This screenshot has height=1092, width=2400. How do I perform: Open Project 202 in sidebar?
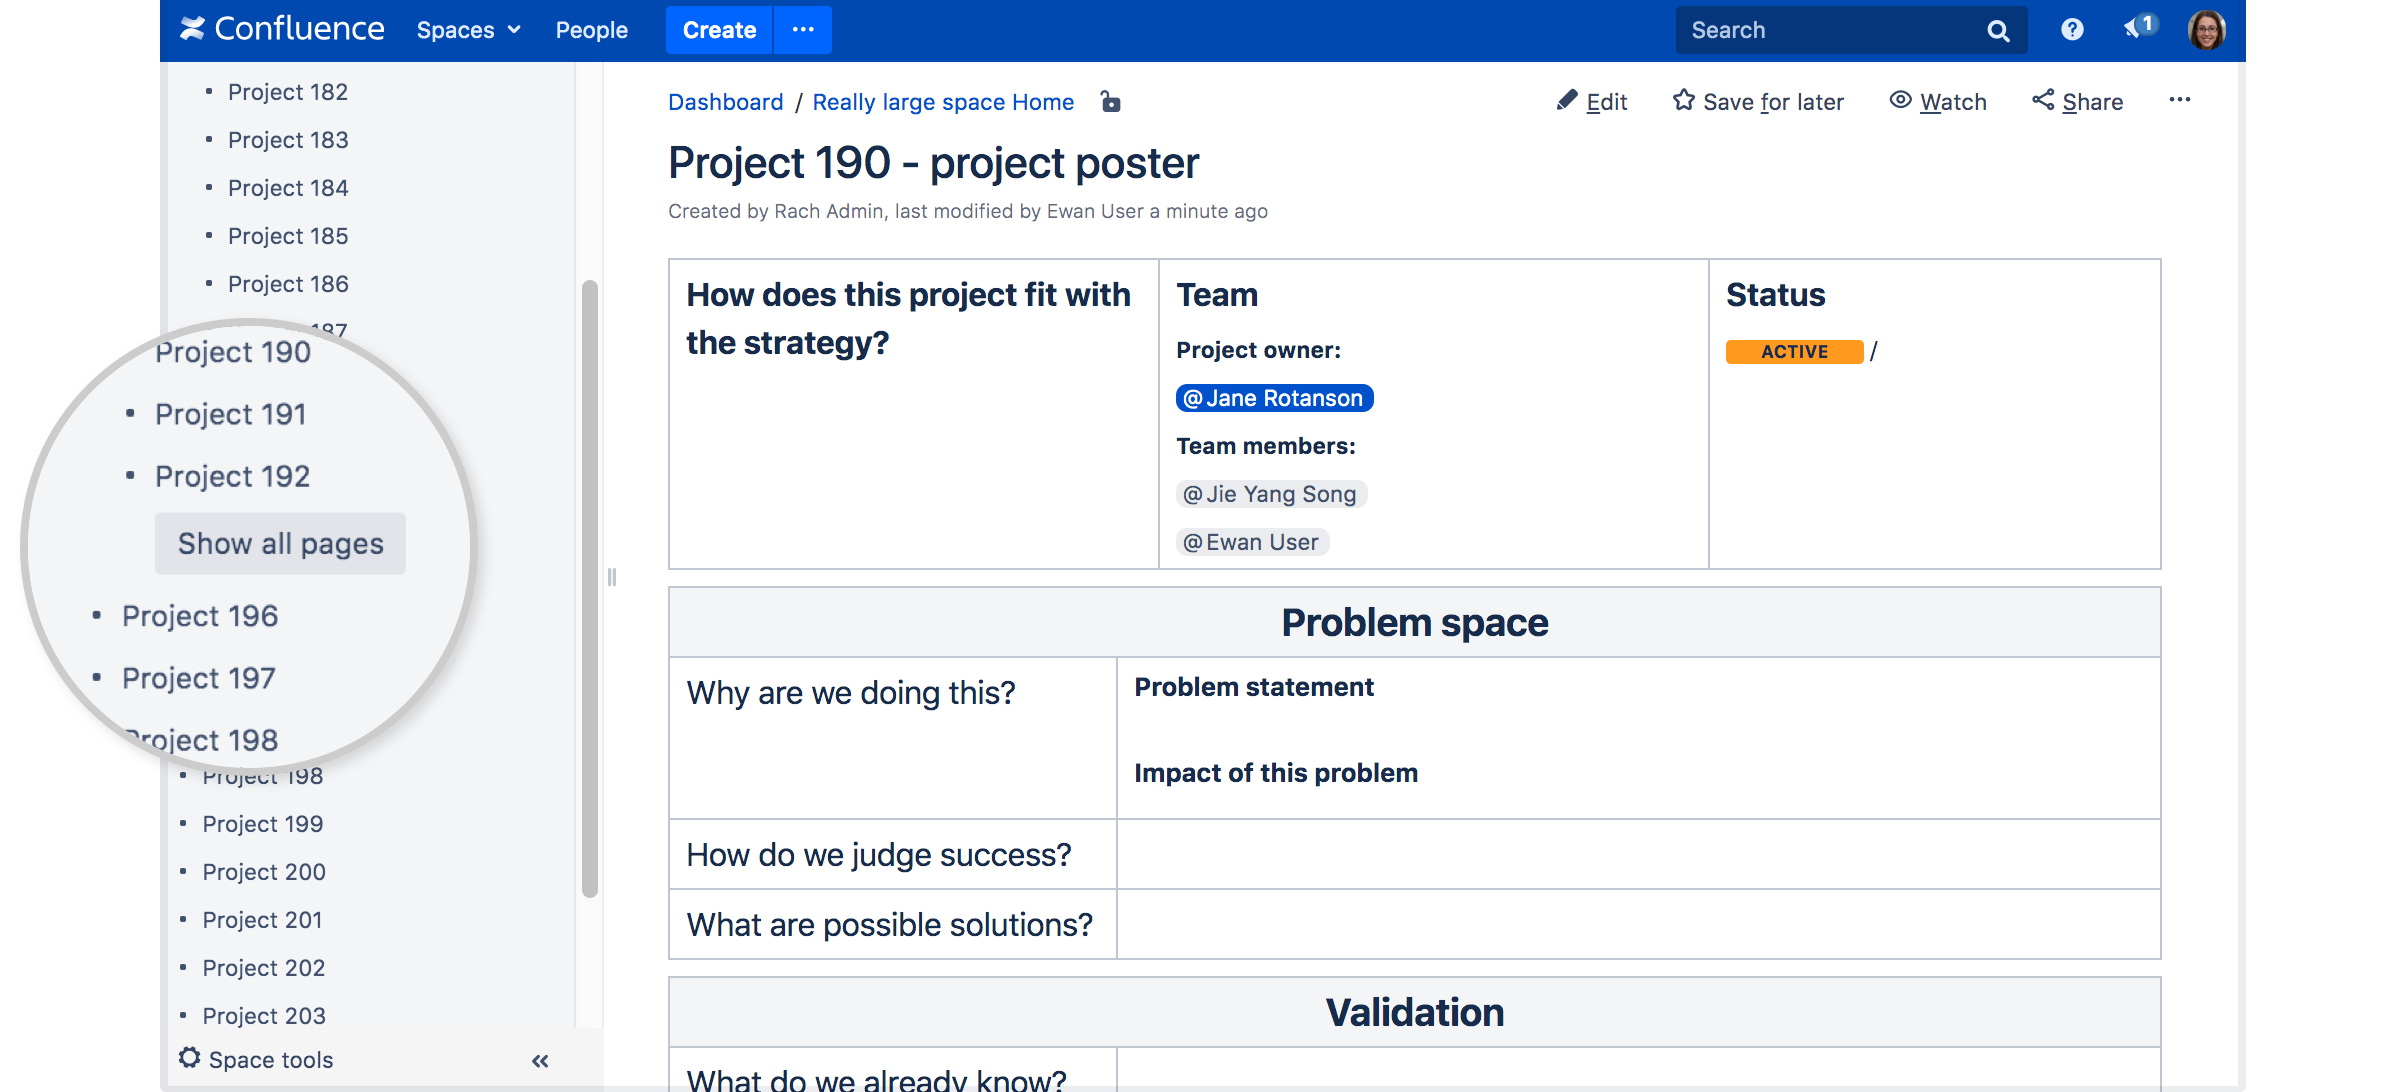pos(264,968)
